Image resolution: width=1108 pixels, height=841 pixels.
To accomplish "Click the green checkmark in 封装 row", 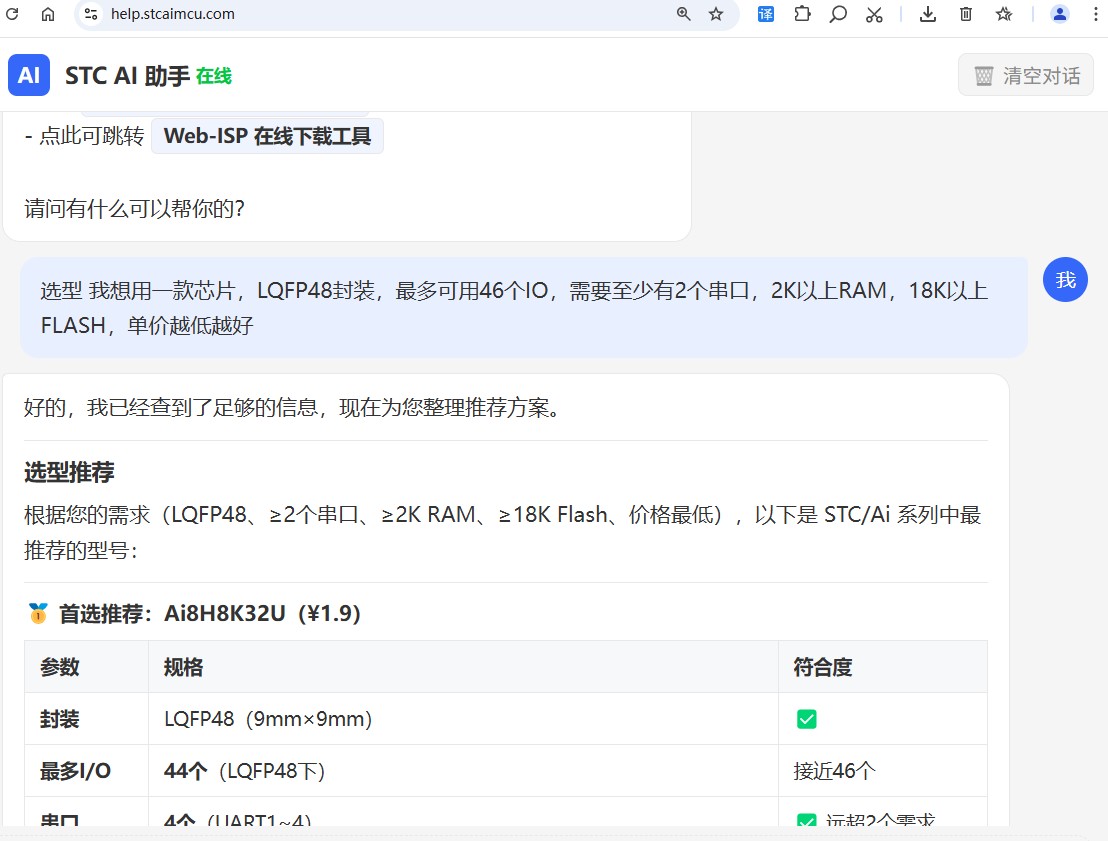I will tap(806, 719).
